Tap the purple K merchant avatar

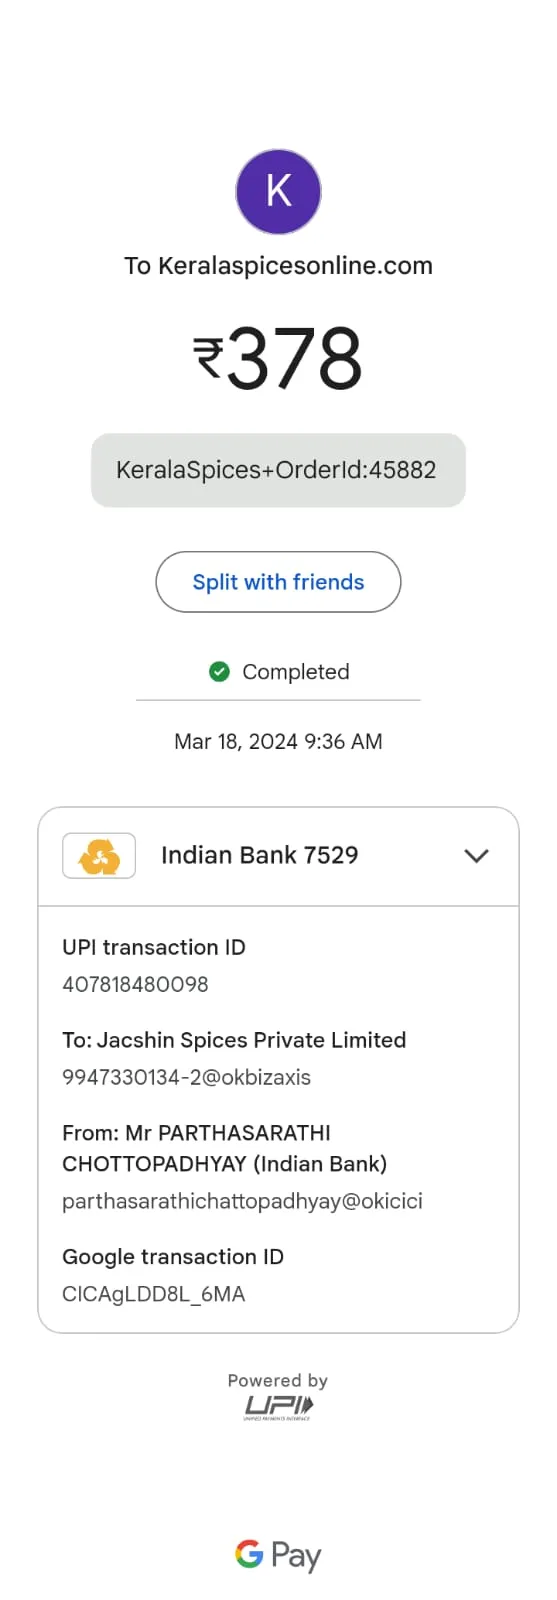(278, 191)
